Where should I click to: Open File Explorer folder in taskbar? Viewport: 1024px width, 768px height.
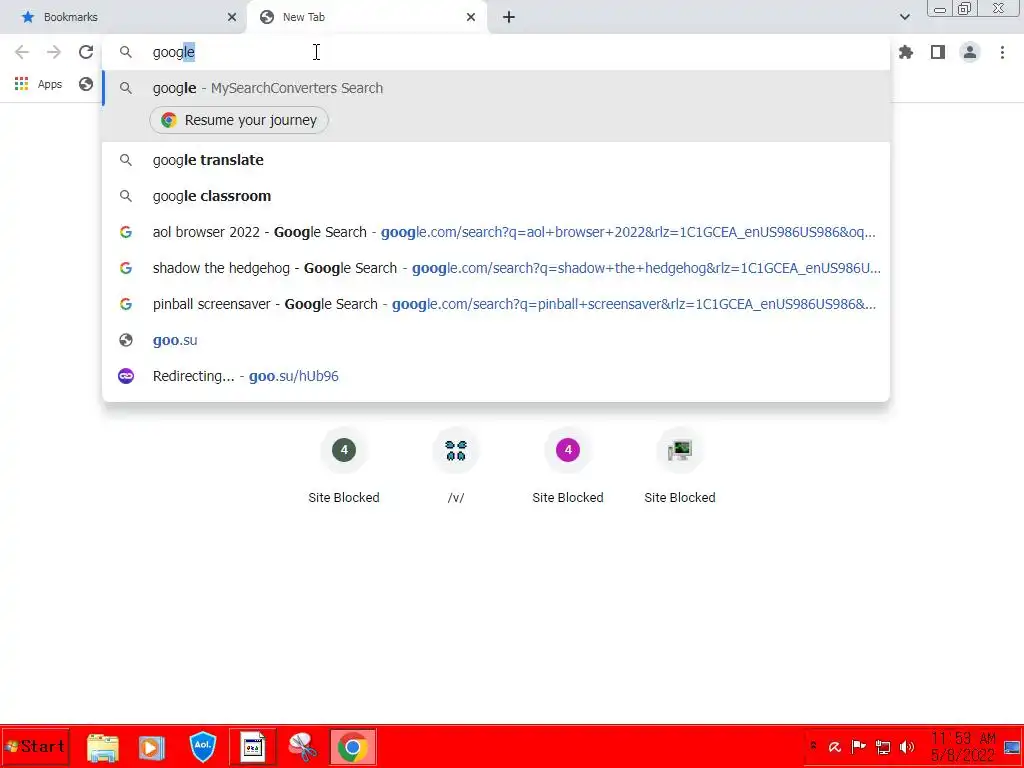click(x=103, y=747)
